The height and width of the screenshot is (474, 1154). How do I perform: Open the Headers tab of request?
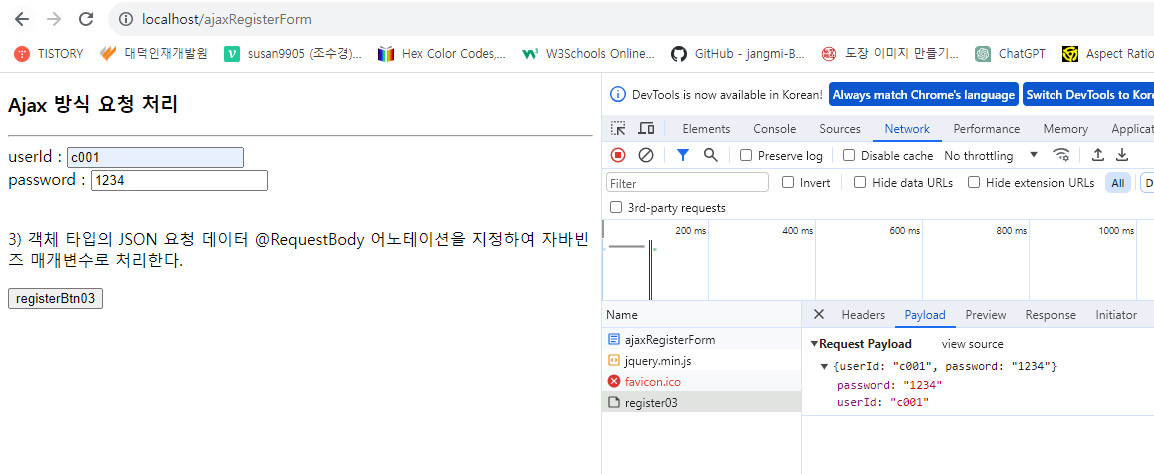point(863,314)
